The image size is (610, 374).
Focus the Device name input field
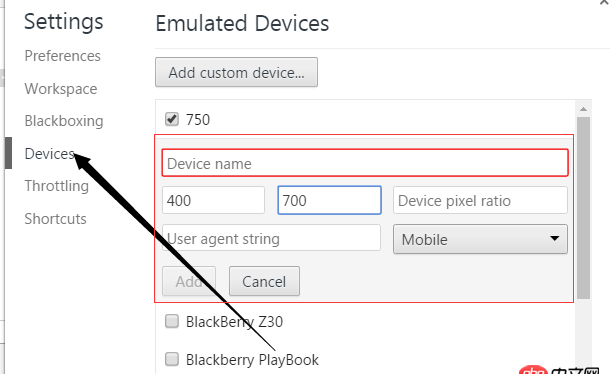(x=365, y=163)
